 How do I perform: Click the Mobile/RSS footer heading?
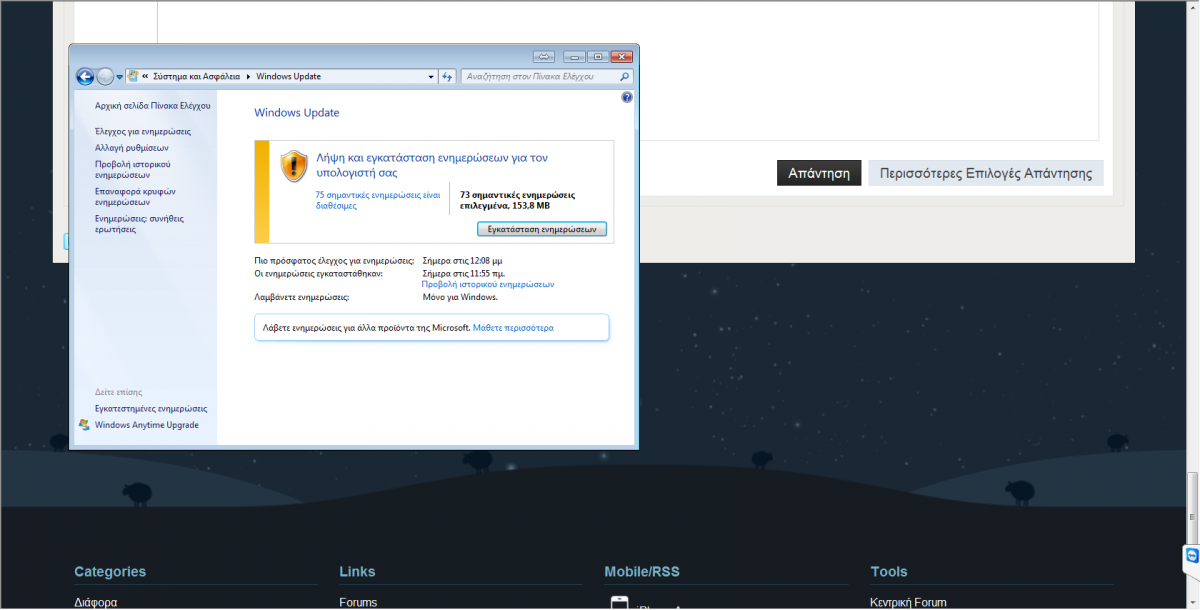(x=642, y=572)
